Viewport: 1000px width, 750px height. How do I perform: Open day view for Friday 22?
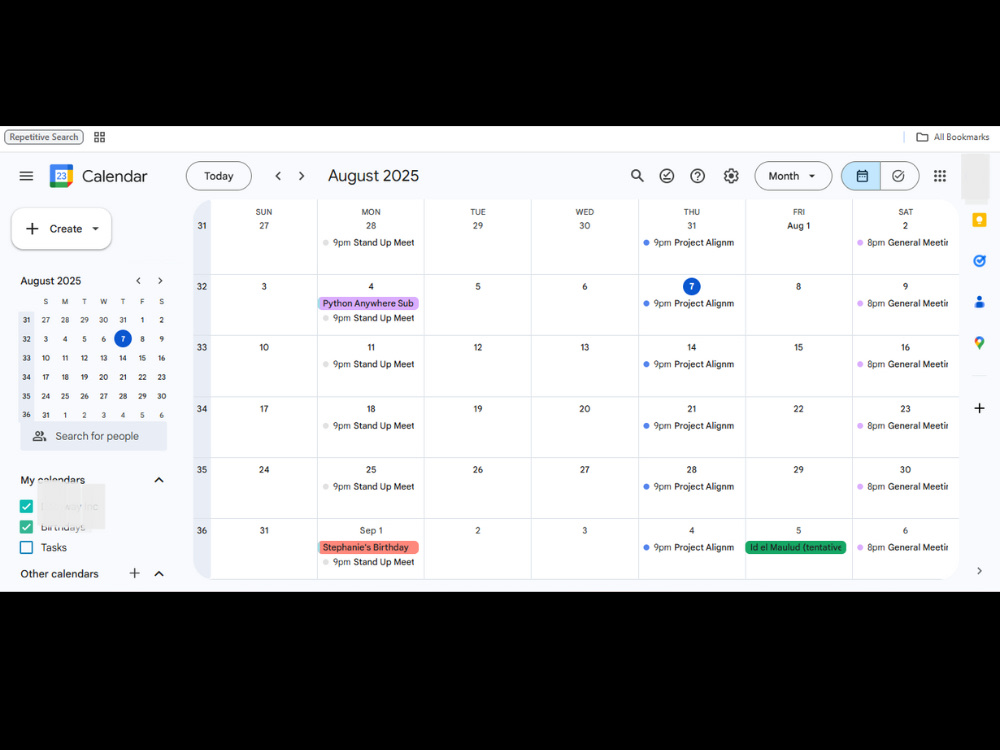[x=798, y=409]
